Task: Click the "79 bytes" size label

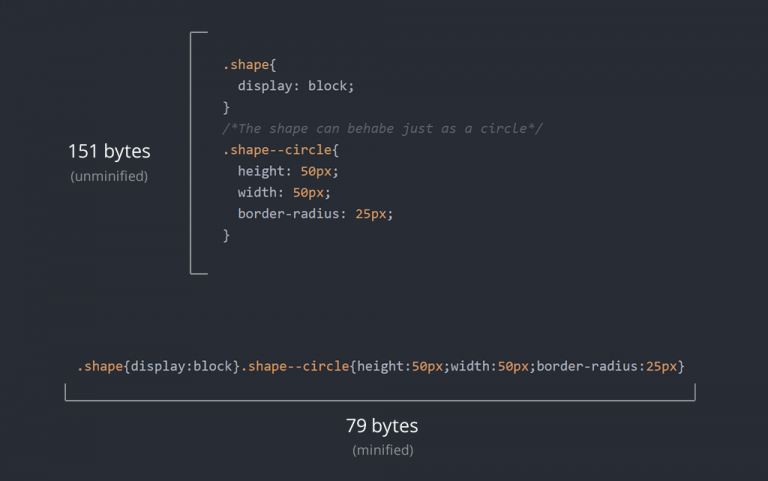Action: (382, 426)
